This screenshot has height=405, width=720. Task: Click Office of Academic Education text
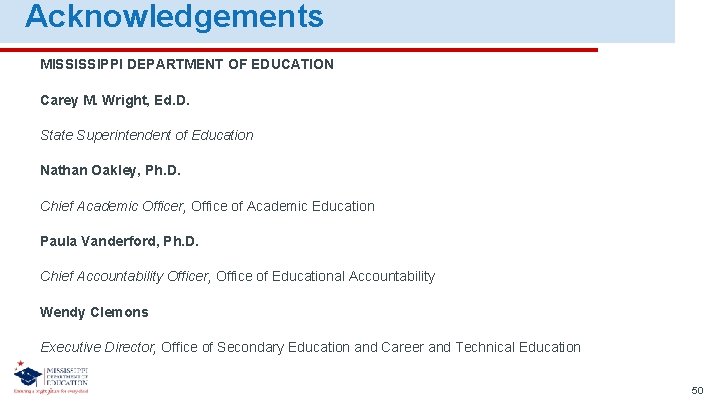[283, 206]
